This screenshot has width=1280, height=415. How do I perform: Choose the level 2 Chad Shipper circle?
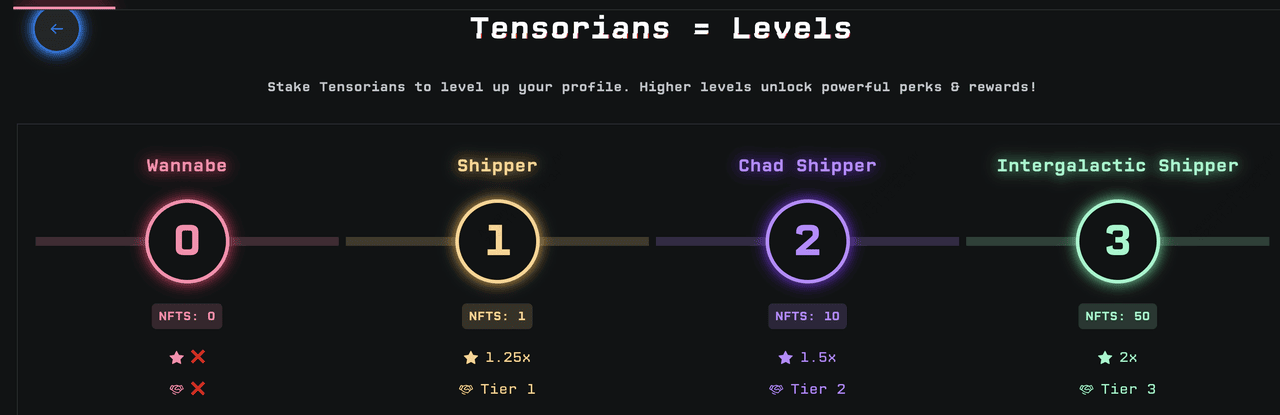(807, 241)
